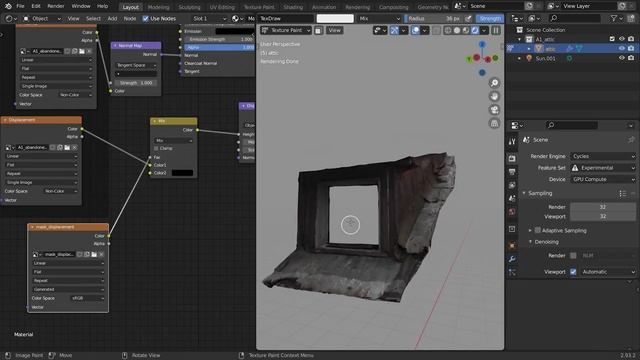Viewport: 640px width, 360px height.
Task: Select rendered viewport shading icon
Action: [x=475, y=30]
